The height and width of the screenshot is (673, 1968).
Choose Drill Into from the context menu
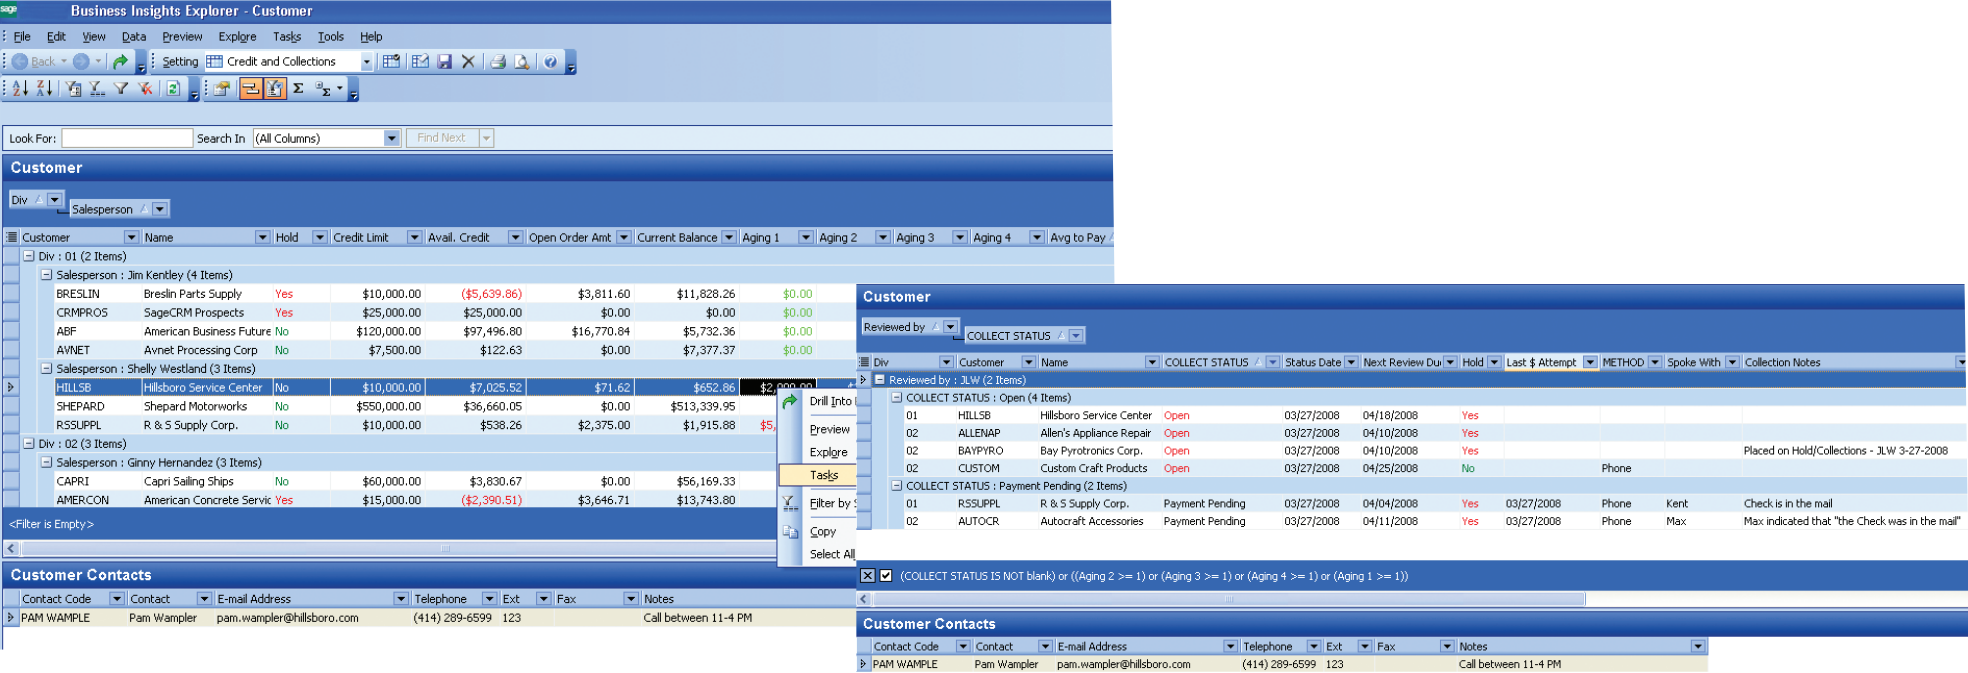(x=830, y=401)
